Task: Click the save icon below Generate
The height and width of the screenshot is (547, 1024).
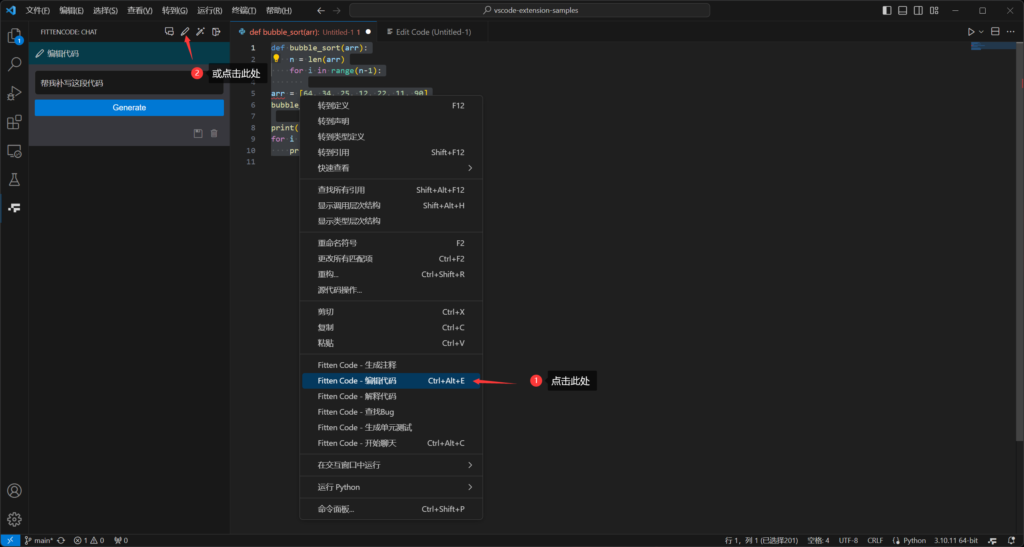Action: pyautogui.click(x=198, y=133)
